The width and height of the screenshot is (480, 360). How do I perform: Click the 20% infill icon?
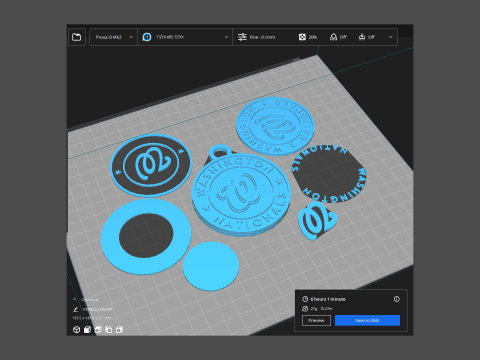coord(302,37)
